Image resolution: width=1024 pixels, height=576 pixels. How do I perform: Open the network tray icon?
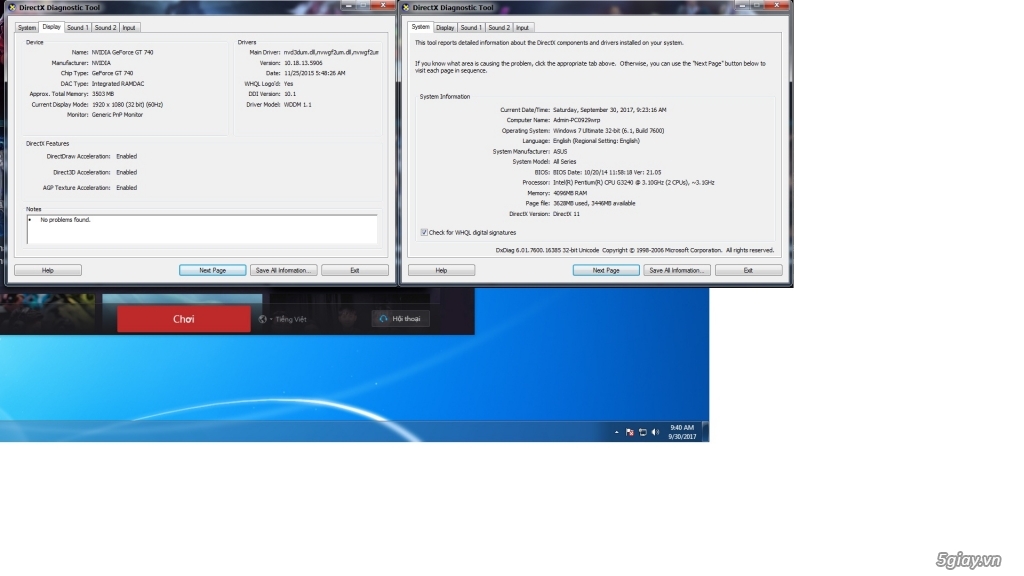pyautogui.click(x=643, y=432)
